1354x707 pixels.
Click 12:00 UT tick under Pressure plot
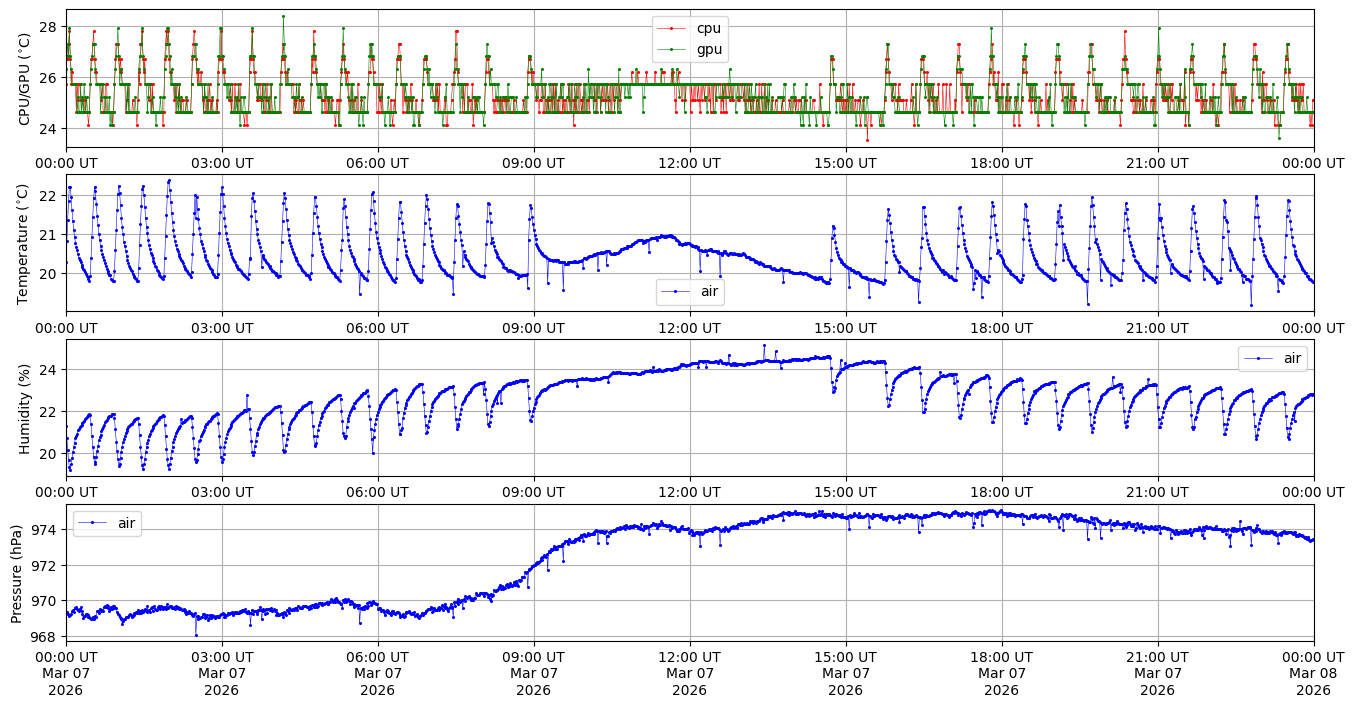690,656
